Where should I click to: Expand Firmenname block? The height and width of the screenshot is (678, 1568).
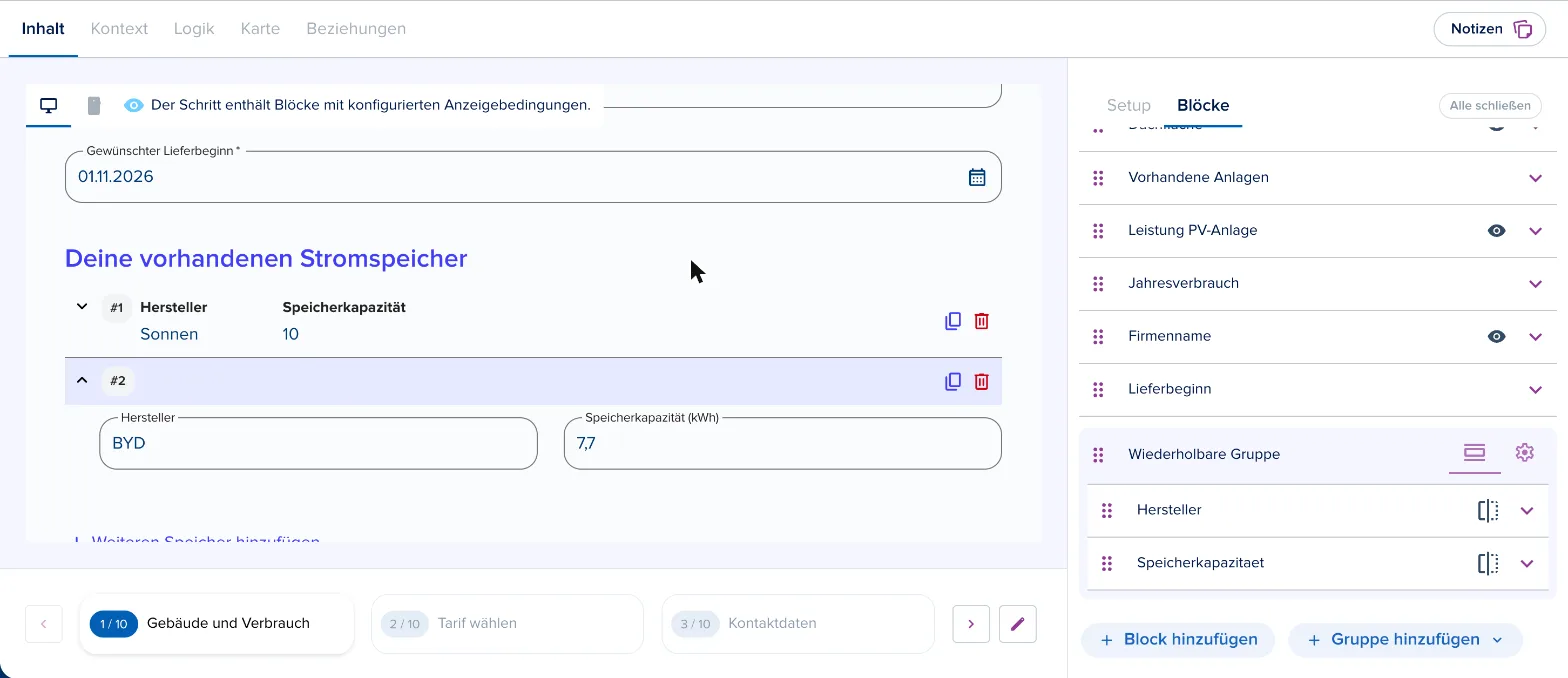pos(1536,337)
